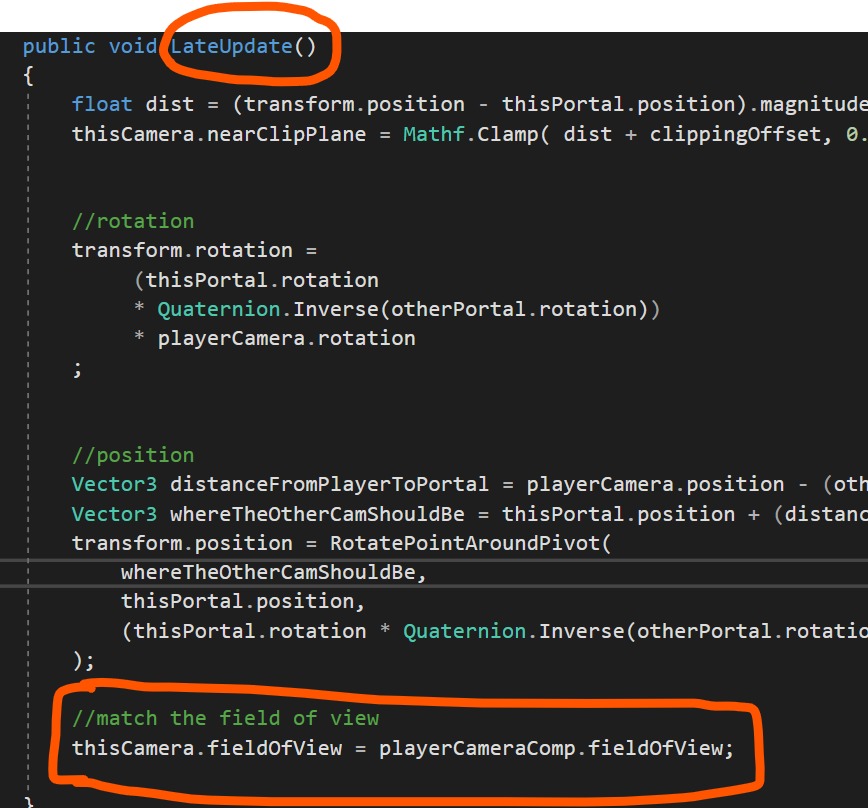Viewport: 868px width, 808px height.
Task: Click playerCamera.rotation in the rotation assignment
Action: coord(286,338)
